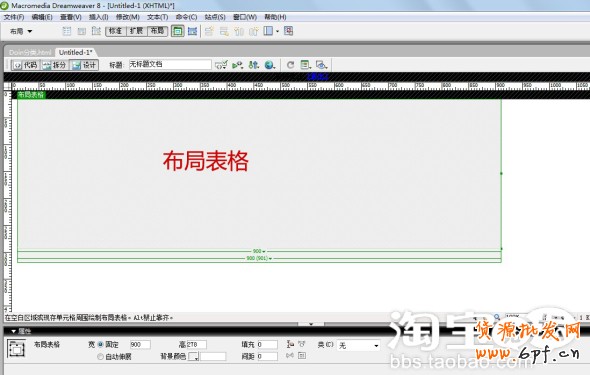The width and height of the screenshot is (590, 375).
Task: Switch to the Untitled-1 document tab
Action: (76, 52)
